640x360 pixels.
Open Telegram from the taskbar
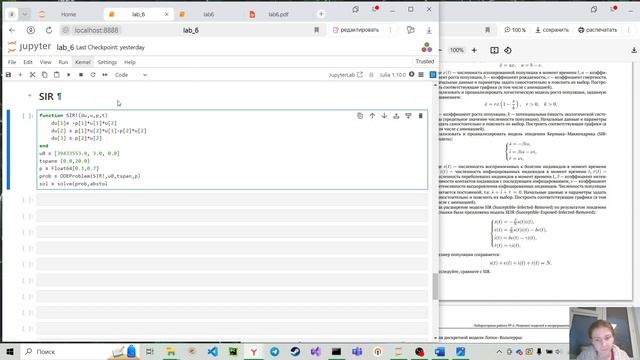tap(274, 351)
